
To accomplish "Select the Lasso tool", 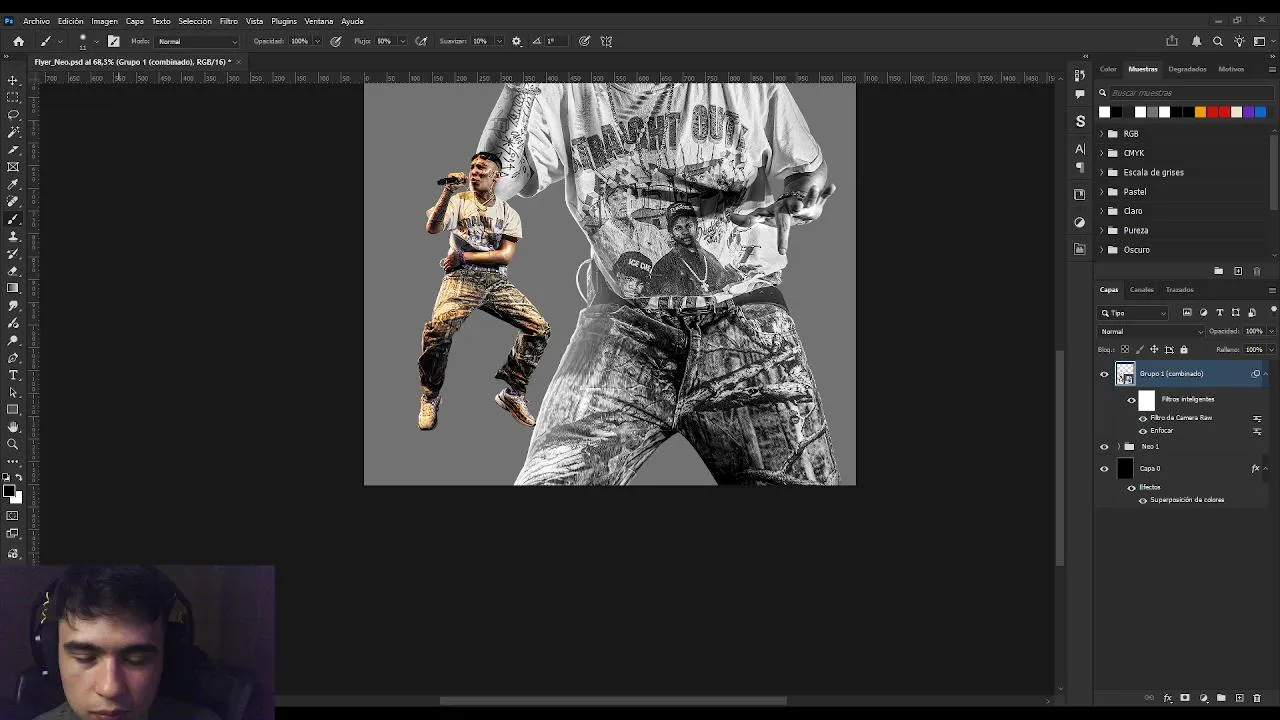I will pos(13,114).
